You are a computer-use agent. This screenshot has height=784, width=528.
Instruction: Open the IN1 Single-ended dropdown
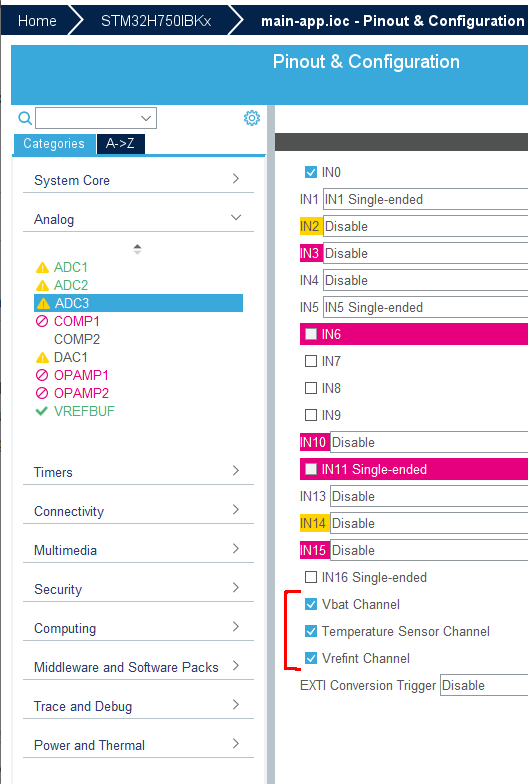point(426,200)
